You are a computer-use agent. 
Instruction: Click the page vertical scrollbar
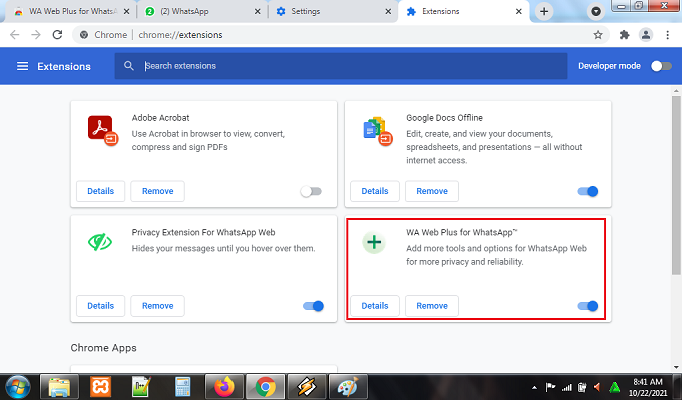[676, 185]
